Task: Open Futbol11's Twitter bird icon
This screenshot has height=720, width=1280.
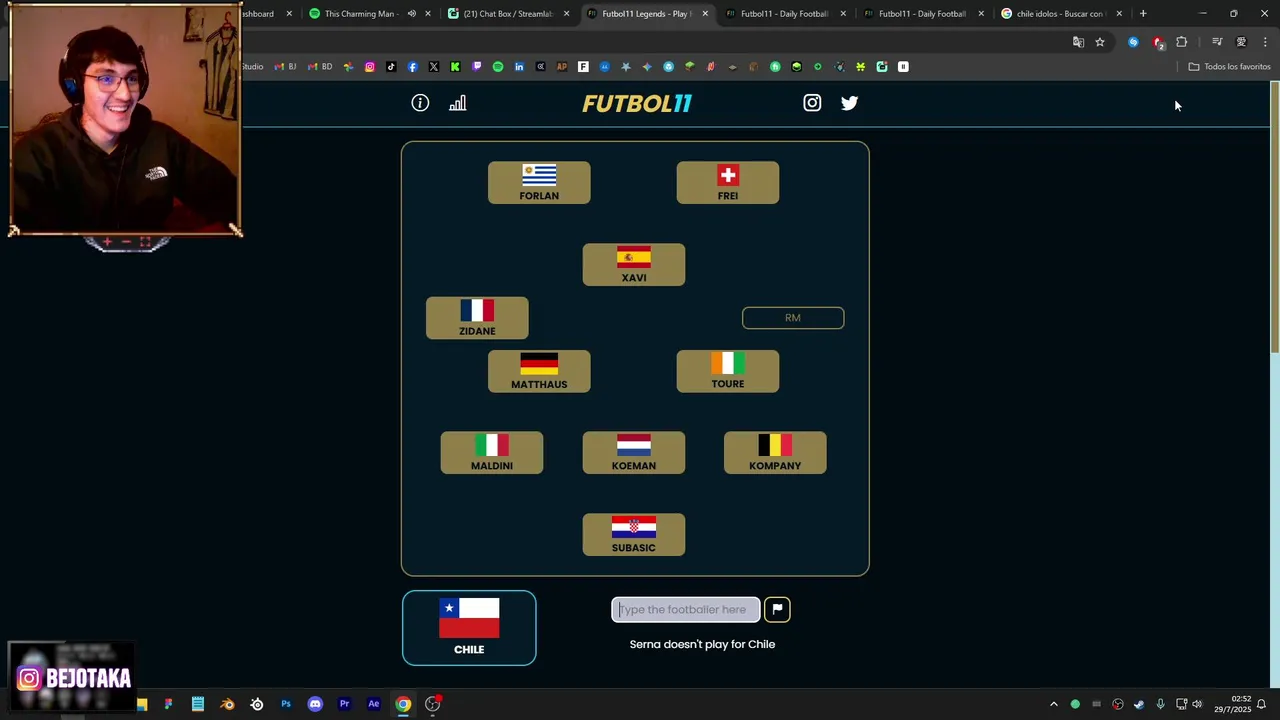Action: (x=849, y=103)
